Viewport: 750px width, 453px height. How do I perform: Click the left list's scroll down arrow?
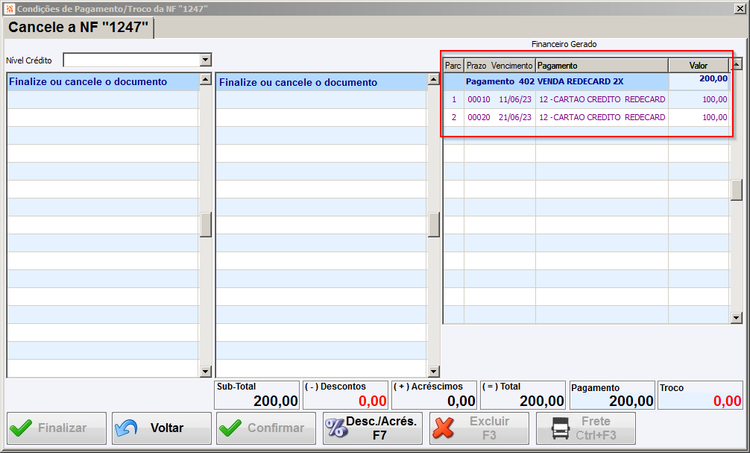tap(206, 371)
